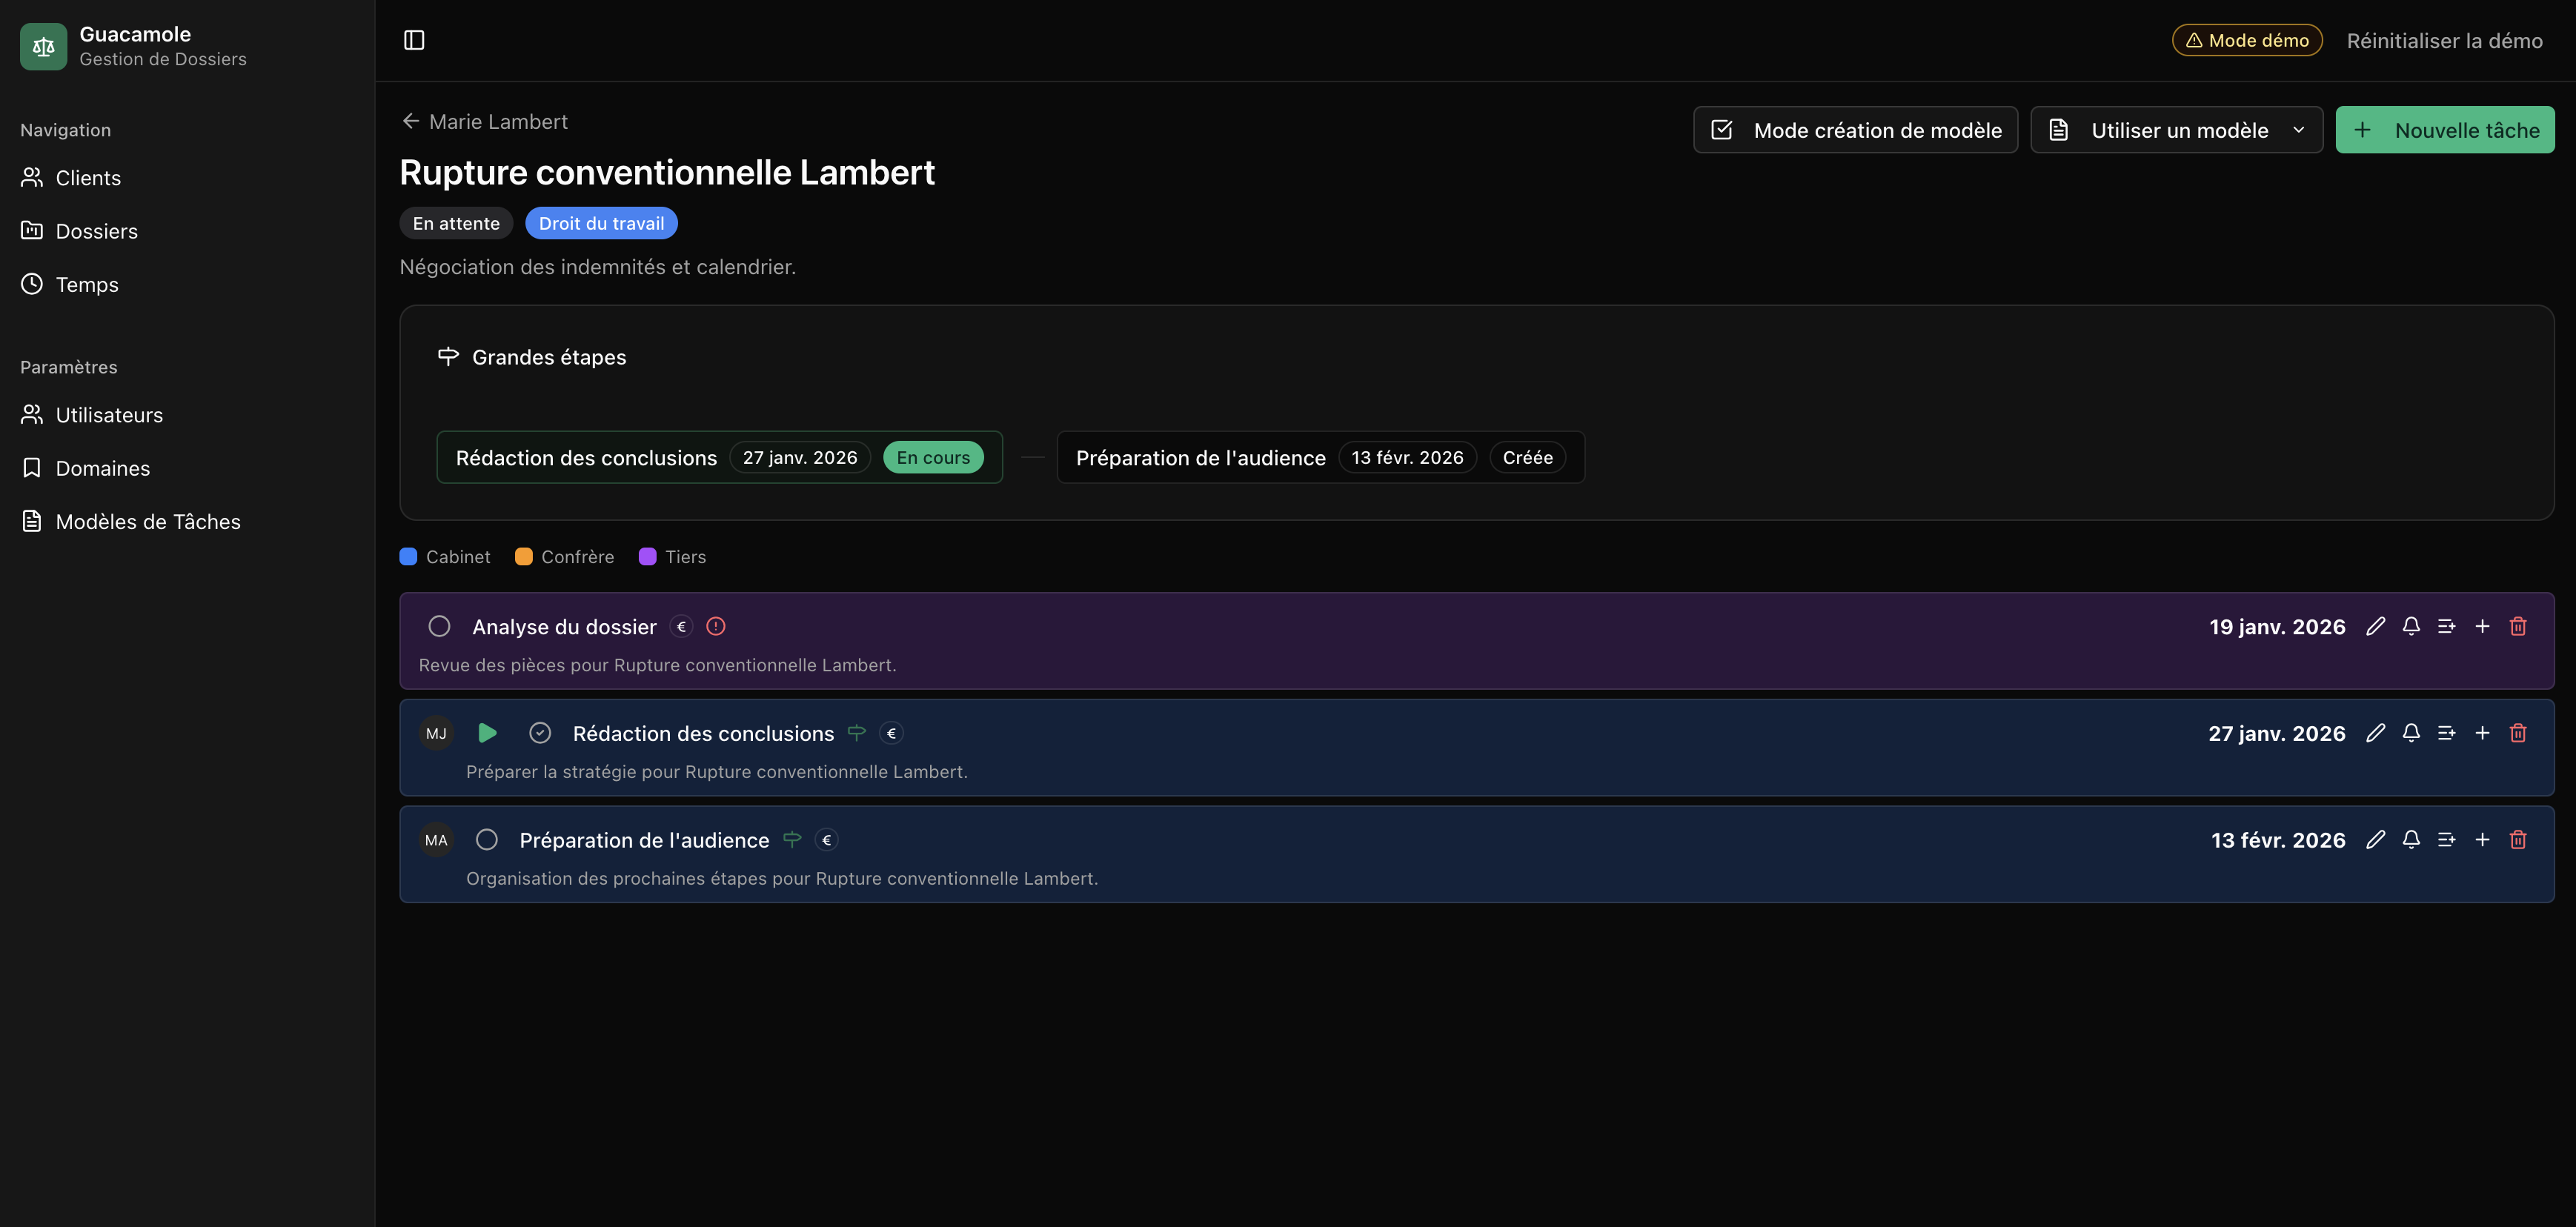The image size is (2576, 1227).
Task: Toggle completion circle for Préparation de l'audience
Action: tap(487, 840)
